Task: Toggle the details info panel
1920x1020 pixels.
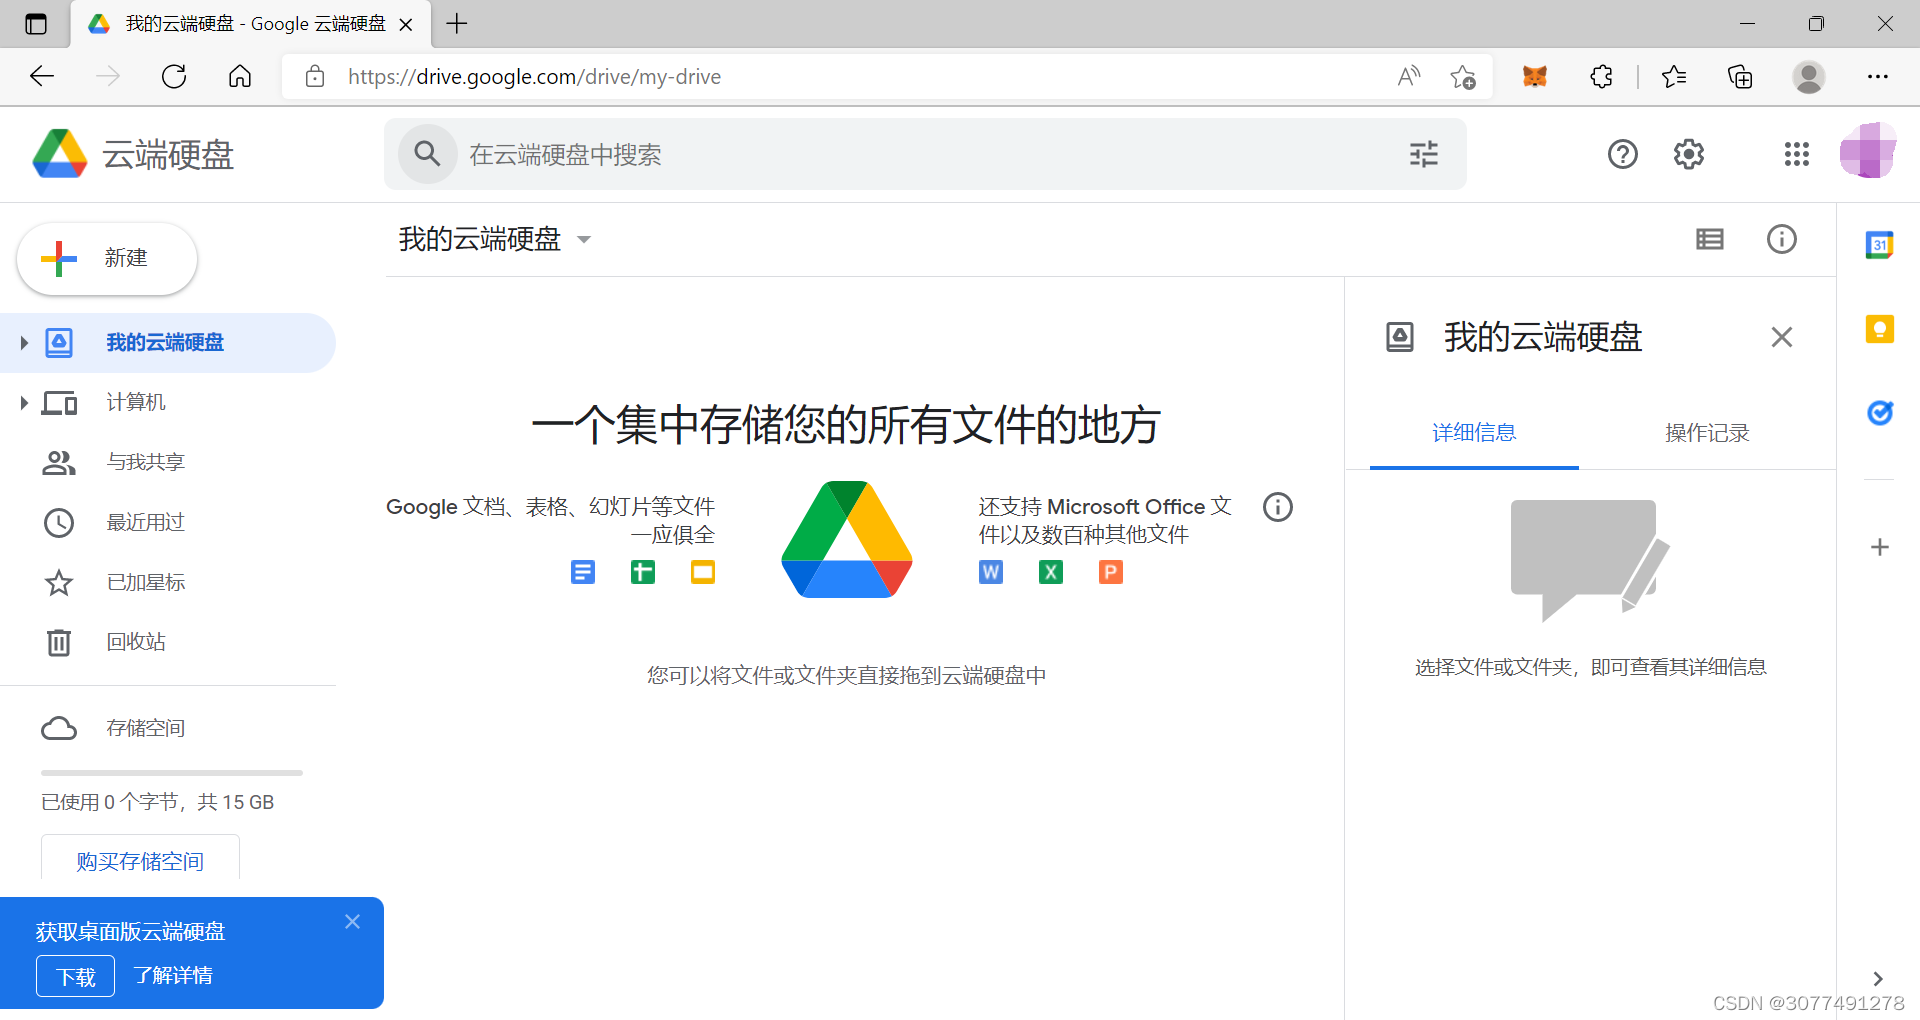Action: point(1781,239)
